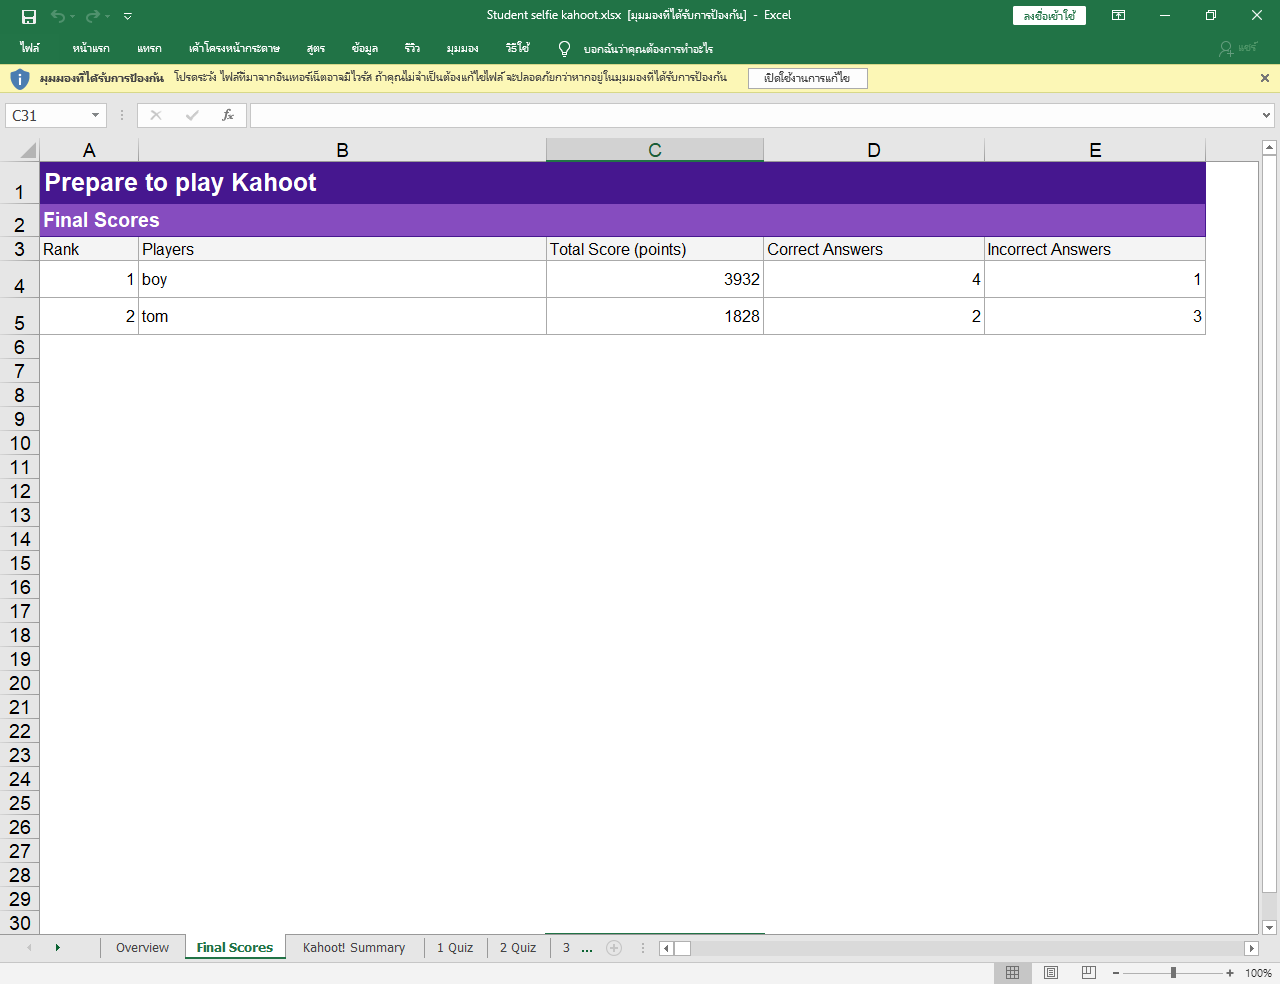Switch to Page Break Preview icon
Viewport: 1280px width, 984px height.
pos(1089,973)
